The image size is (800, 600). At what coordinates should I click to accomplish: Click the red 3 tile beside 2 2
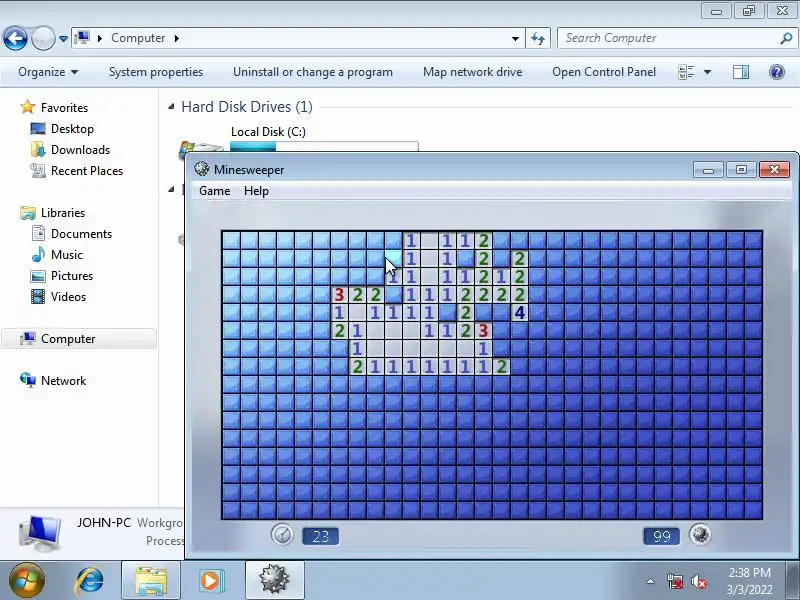(339, 295)
